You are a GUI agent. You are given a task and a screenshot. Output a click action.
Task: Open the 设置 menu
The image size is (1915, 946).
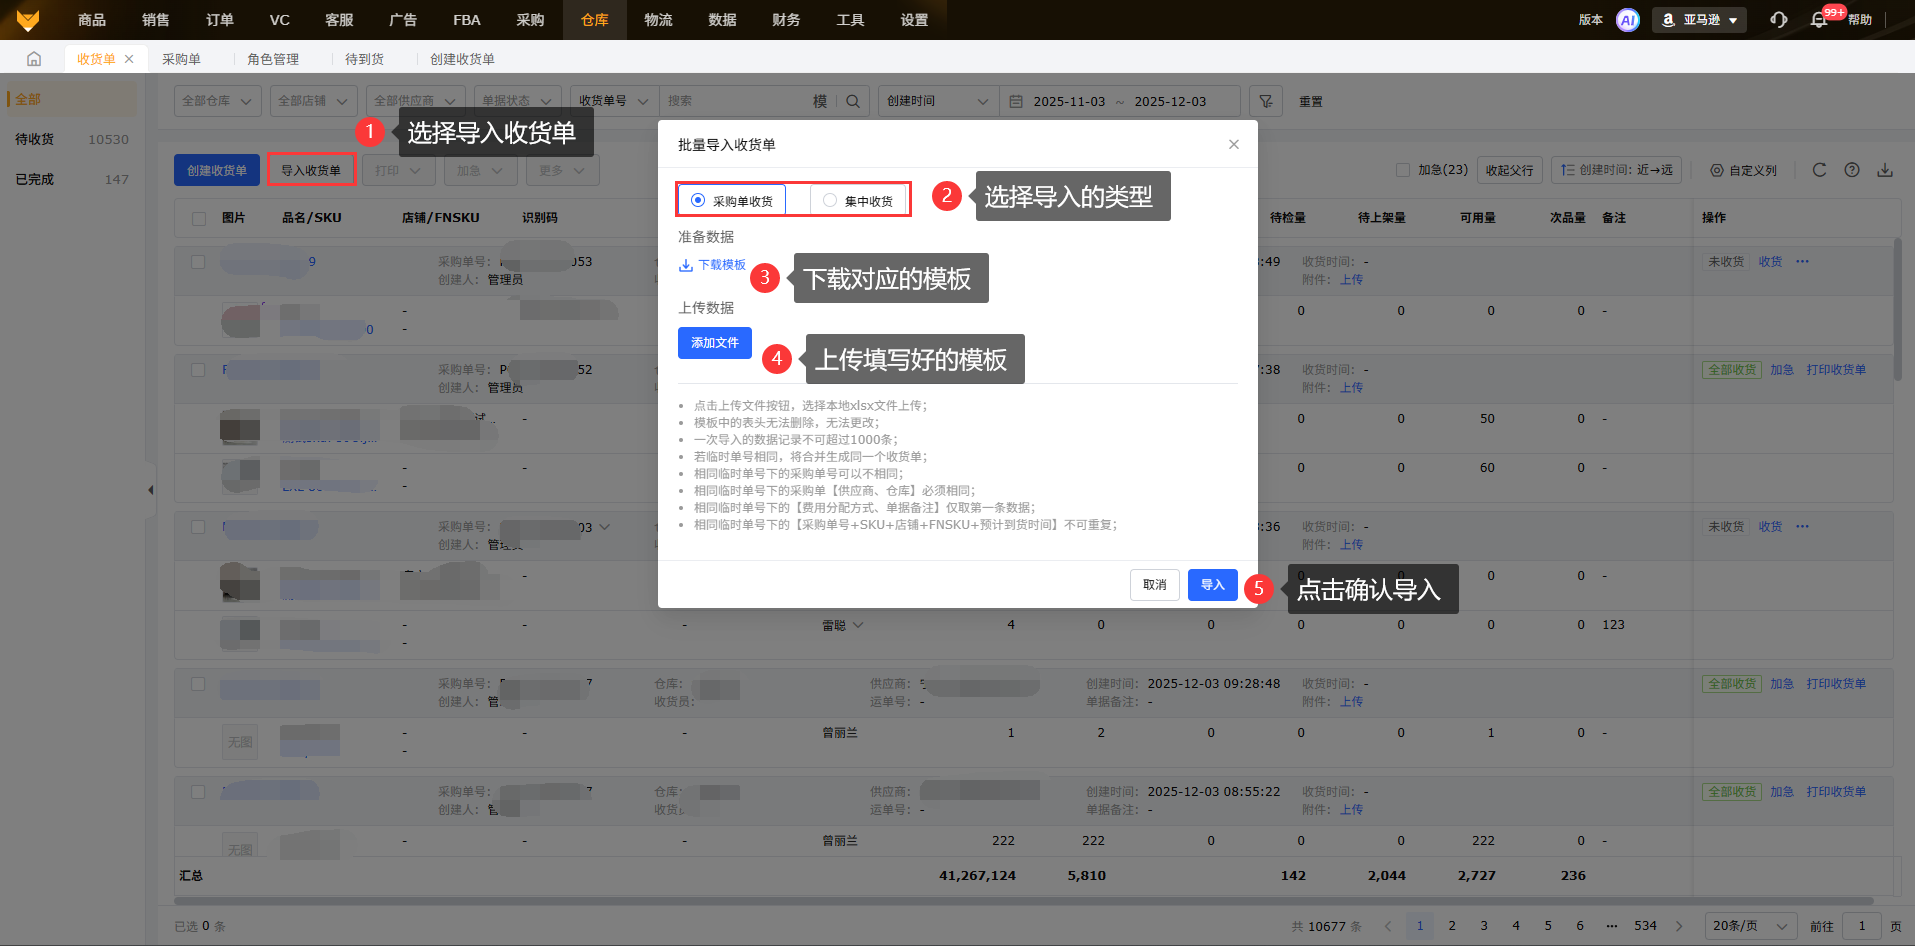(914, 20)
